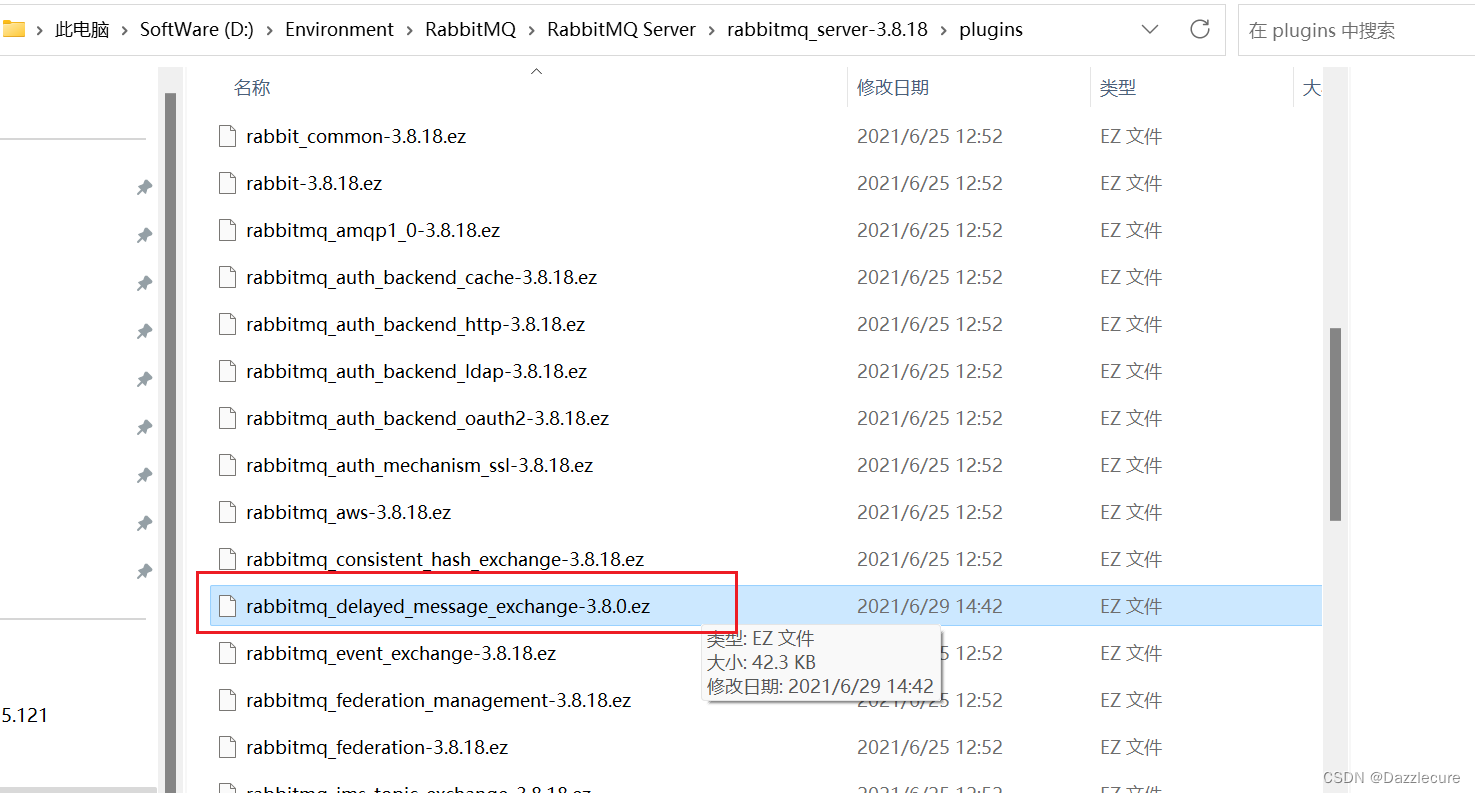Click the file icon of rabbitmq_auth_backend_ldap-3.8.18.ez
This screenshot has height=793, width=1475.
point(228,371)
